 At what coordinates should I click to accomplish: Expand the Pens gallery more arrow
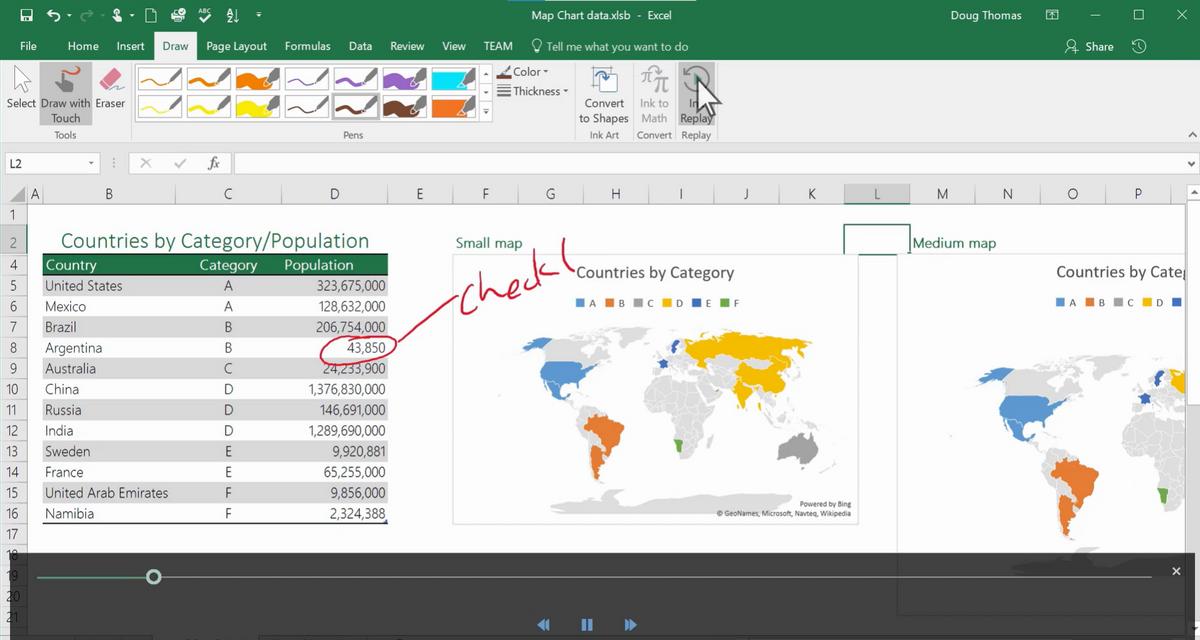click(x=487, y=112)
